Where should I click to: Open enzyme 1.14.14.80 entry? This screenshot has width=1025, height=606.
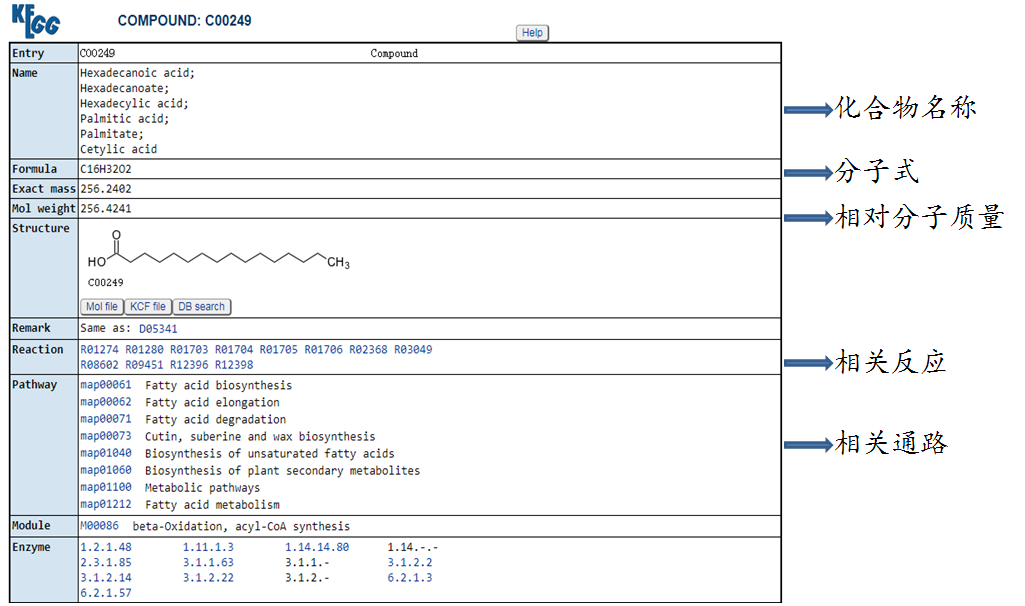coord(317,548)
